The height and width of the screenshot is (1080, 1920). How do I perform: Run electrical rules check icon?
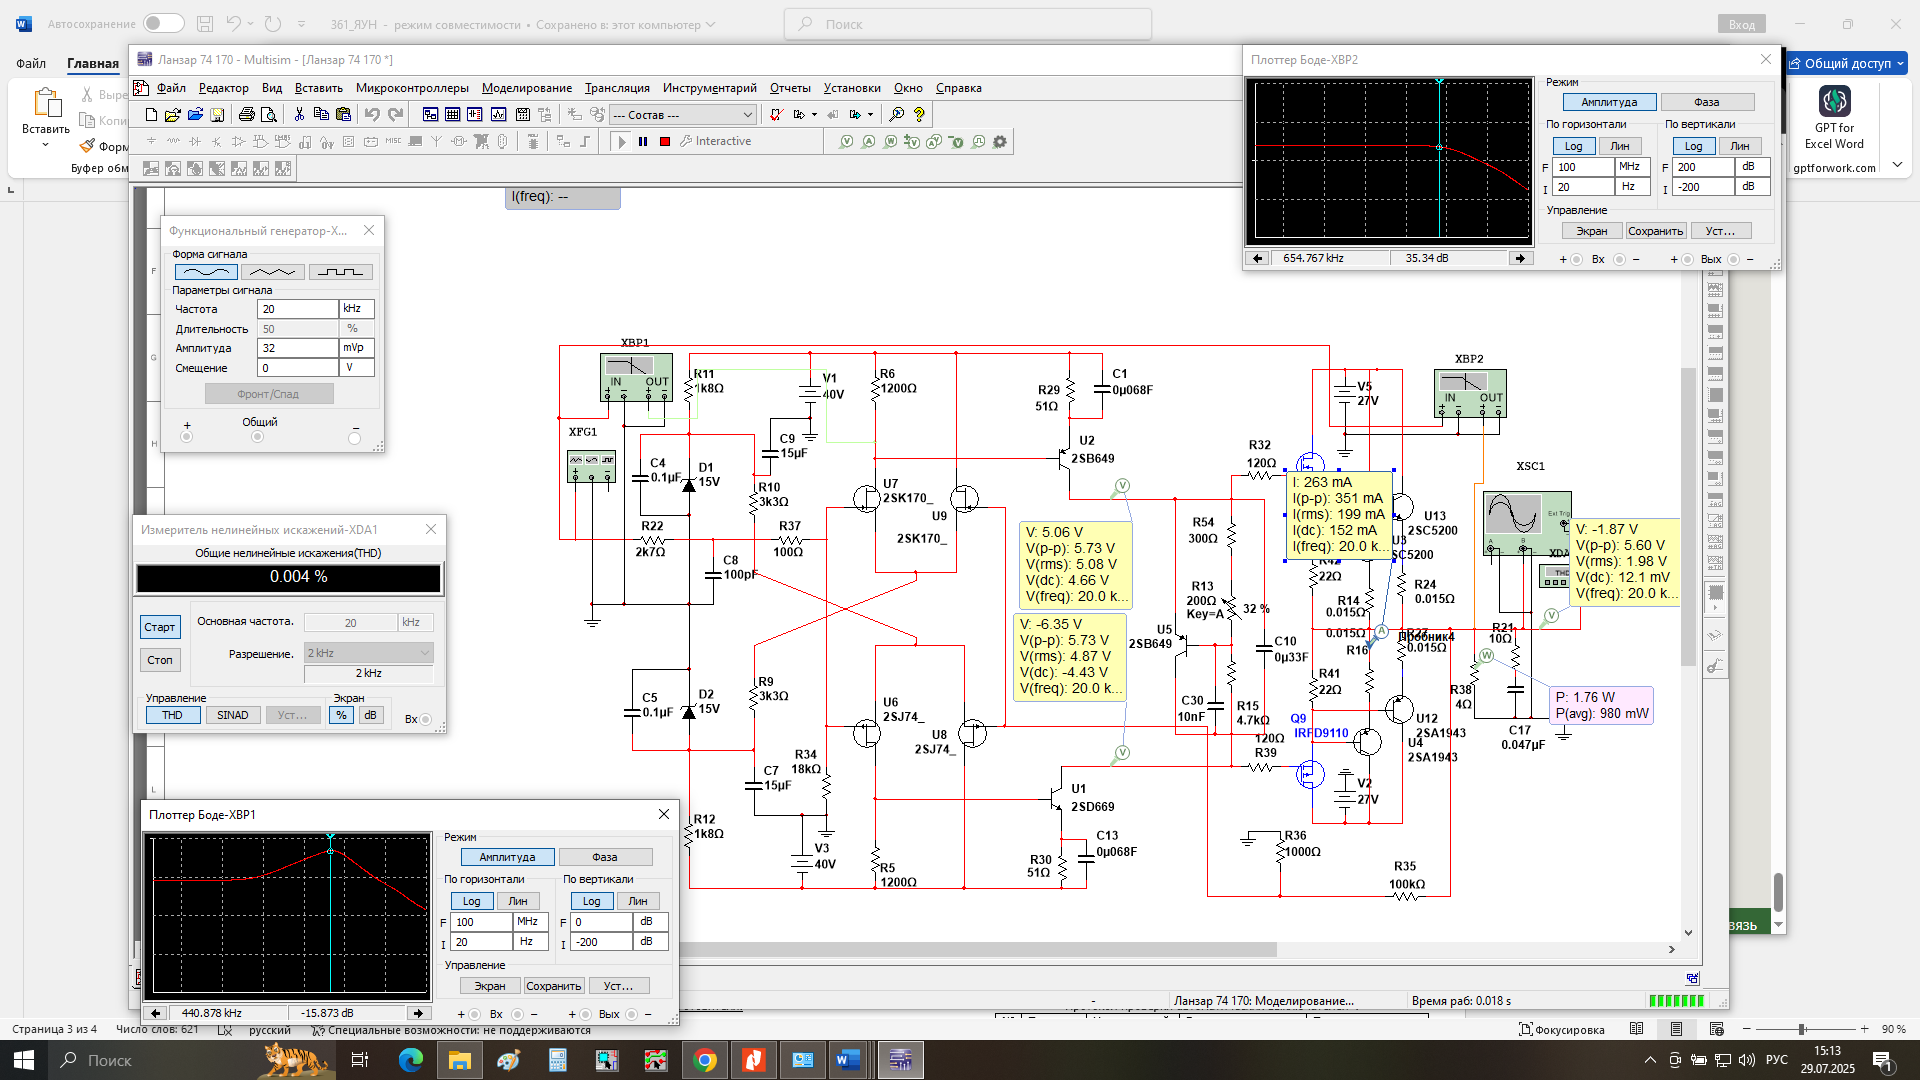click(x=776, y=115)
